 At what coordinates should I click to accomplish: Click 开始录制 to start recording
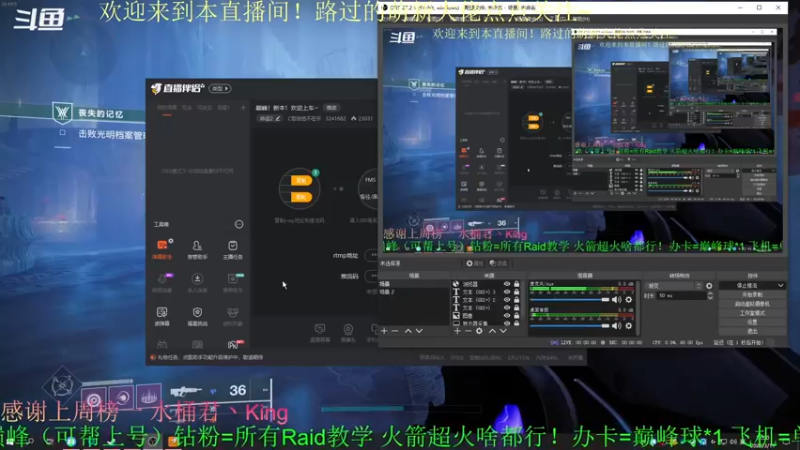click(752, 295)
